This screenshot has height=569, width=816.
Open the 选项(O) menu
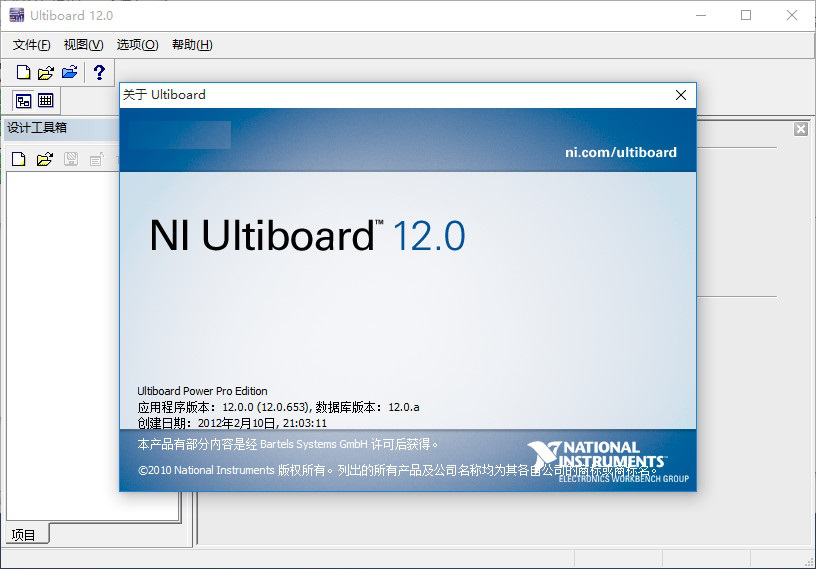click(x=137, y=45)
